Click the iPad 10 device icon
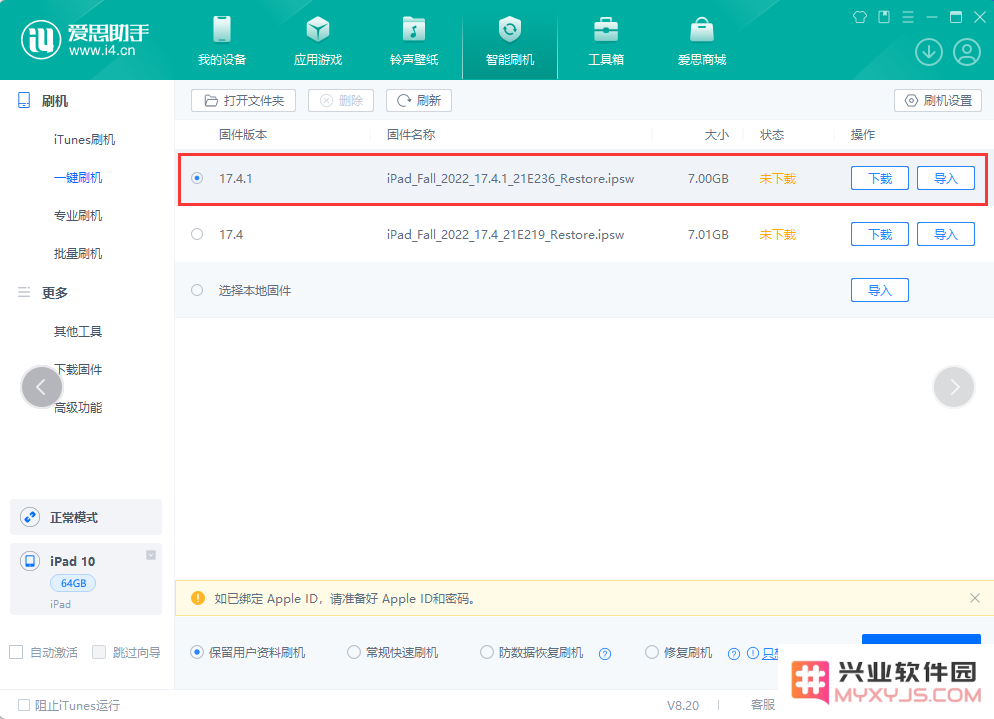The width and height of the screenshot is (994, 719). point(30,561)
